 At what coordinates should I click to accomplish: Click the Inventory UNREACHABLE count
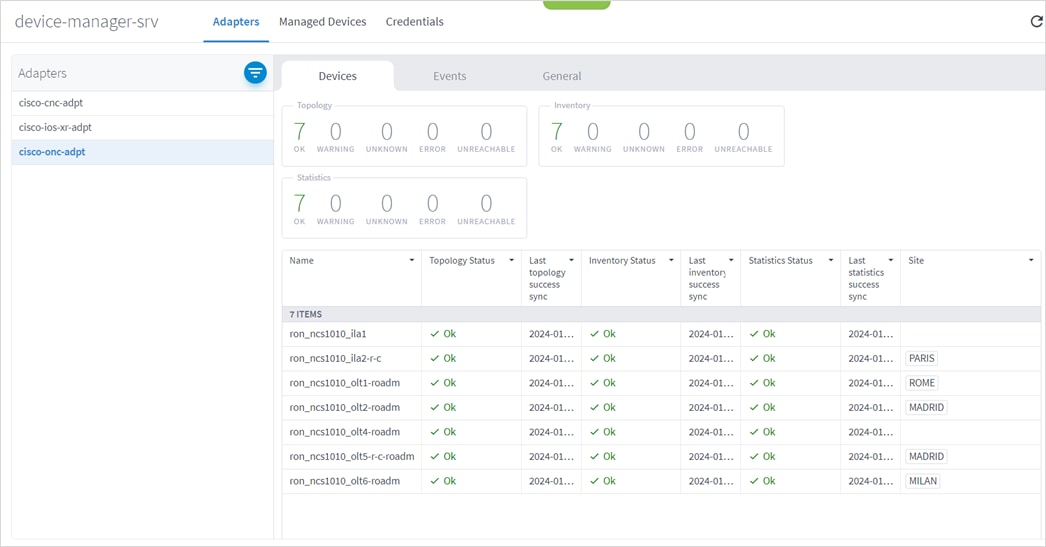pos(743,132)
